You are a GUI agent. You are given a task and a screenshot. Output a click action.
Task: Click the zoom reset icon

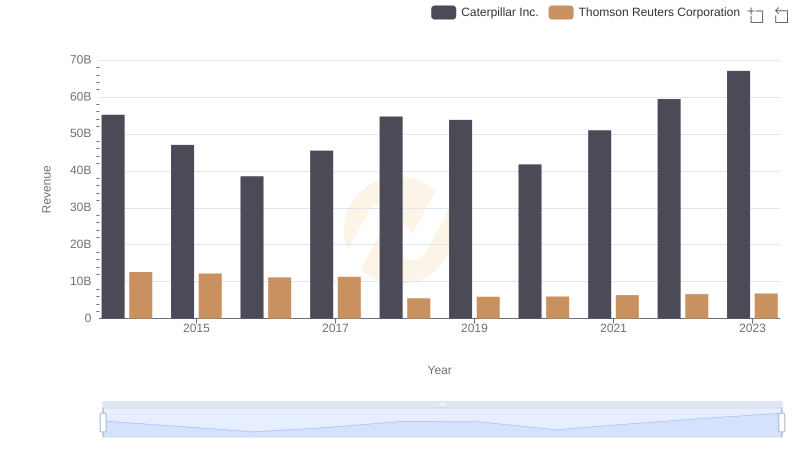[x=781, y=15]
